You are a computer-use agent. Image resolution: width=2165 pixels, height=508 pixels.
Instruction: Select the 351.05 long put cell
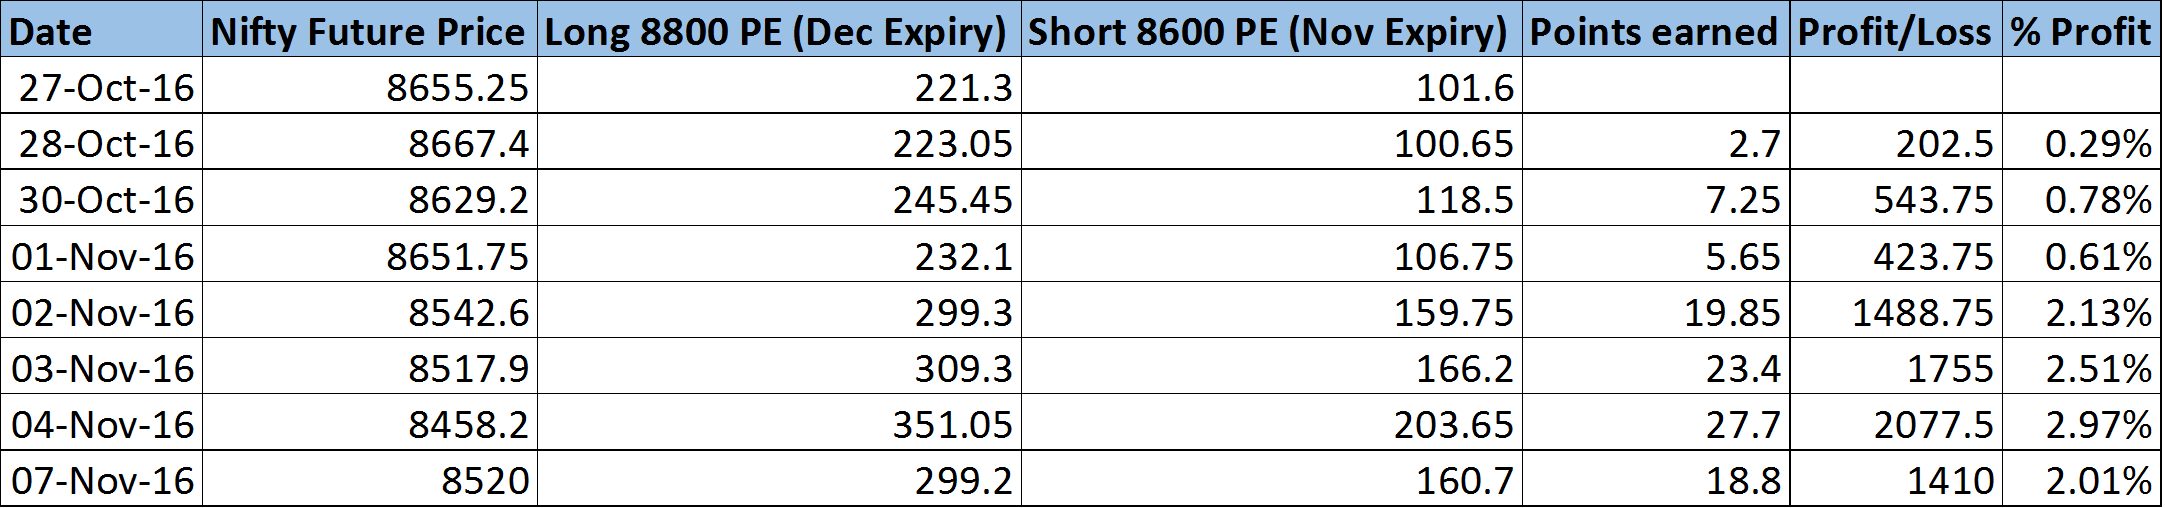click(778, 422)
